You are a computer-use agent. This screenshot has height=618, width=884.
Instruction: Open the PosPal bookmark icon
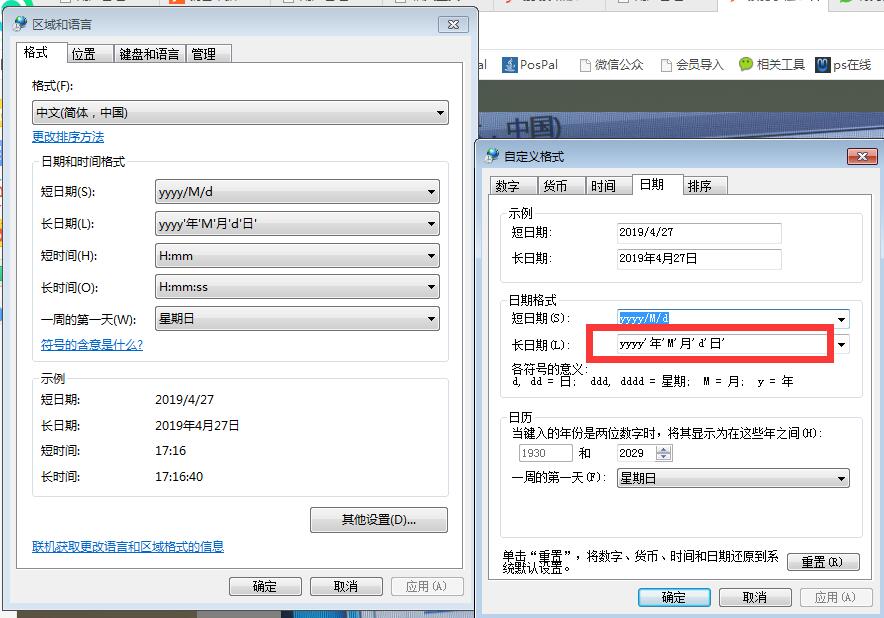coord(508,65)
